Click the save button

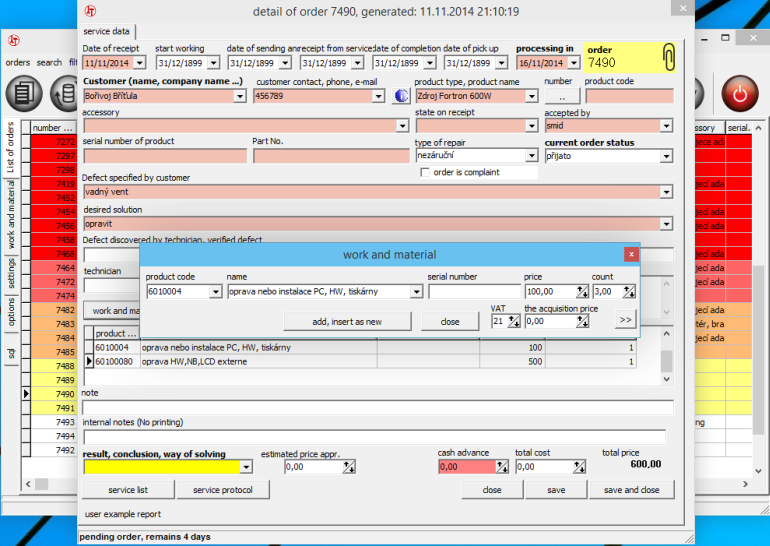tap(556, 490)
